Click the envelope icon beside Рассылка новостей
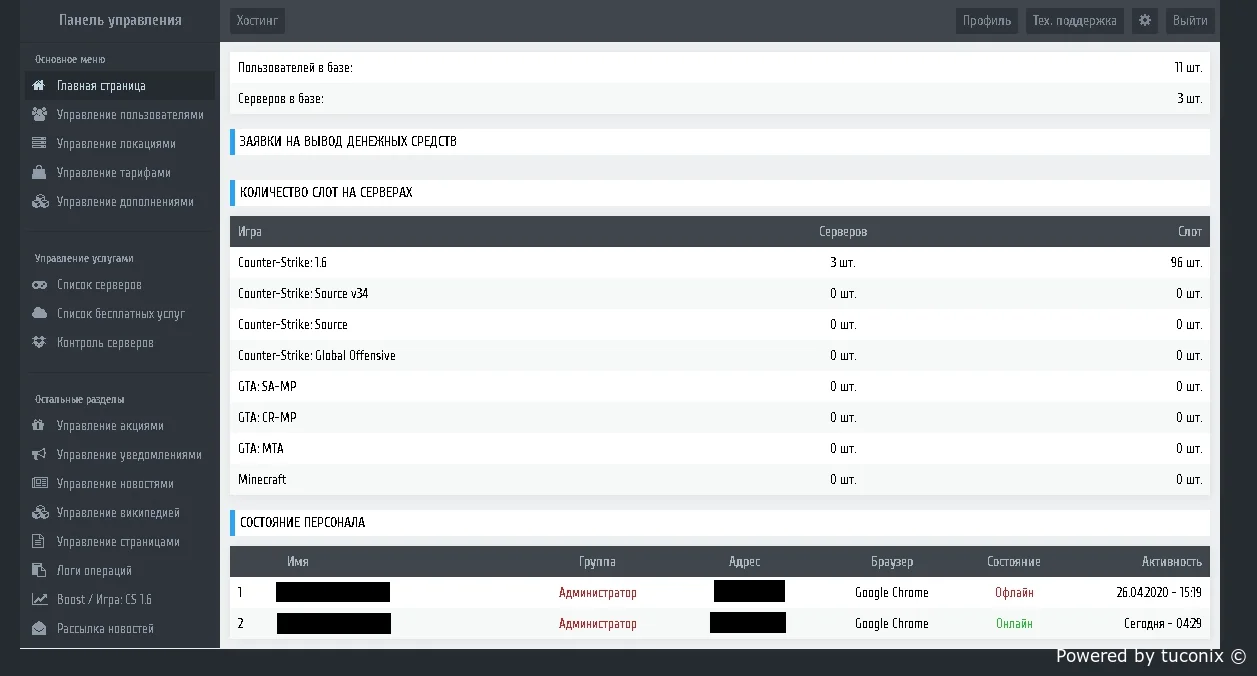This screenshot has height=676, width=1257. tap(39, 629)
